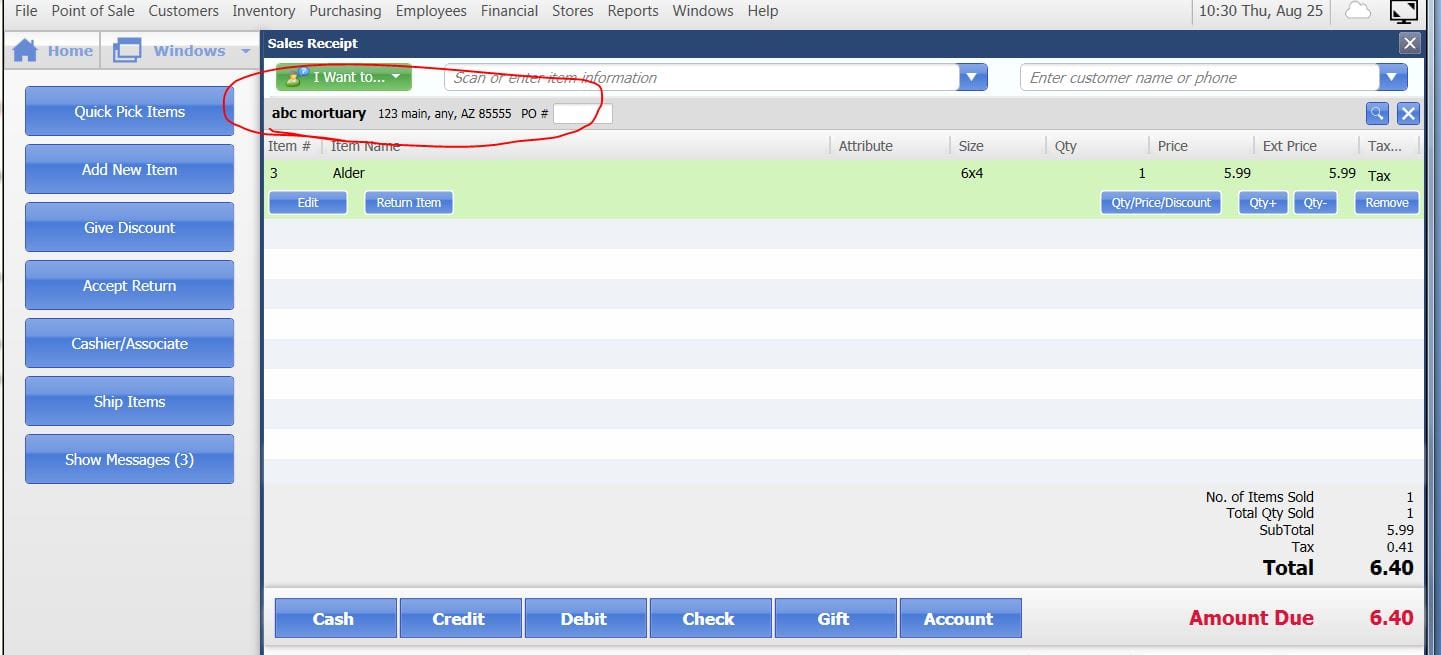The width and height of the screenshot is (1441, 655).
Task: Open the item information dropdown arrow
Action: point(971,77)
